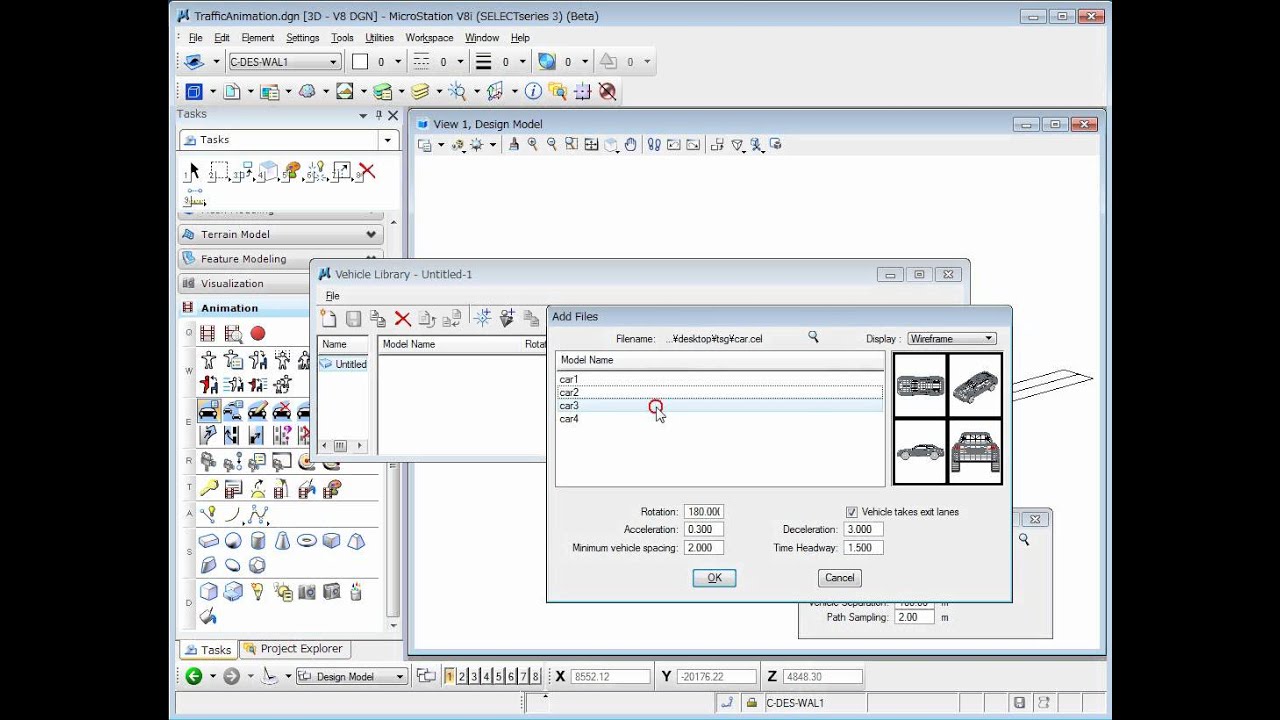Screen dimensions: 1280x720
Task: Click New library icon in Vehicle Library
Action: point(328,318)
